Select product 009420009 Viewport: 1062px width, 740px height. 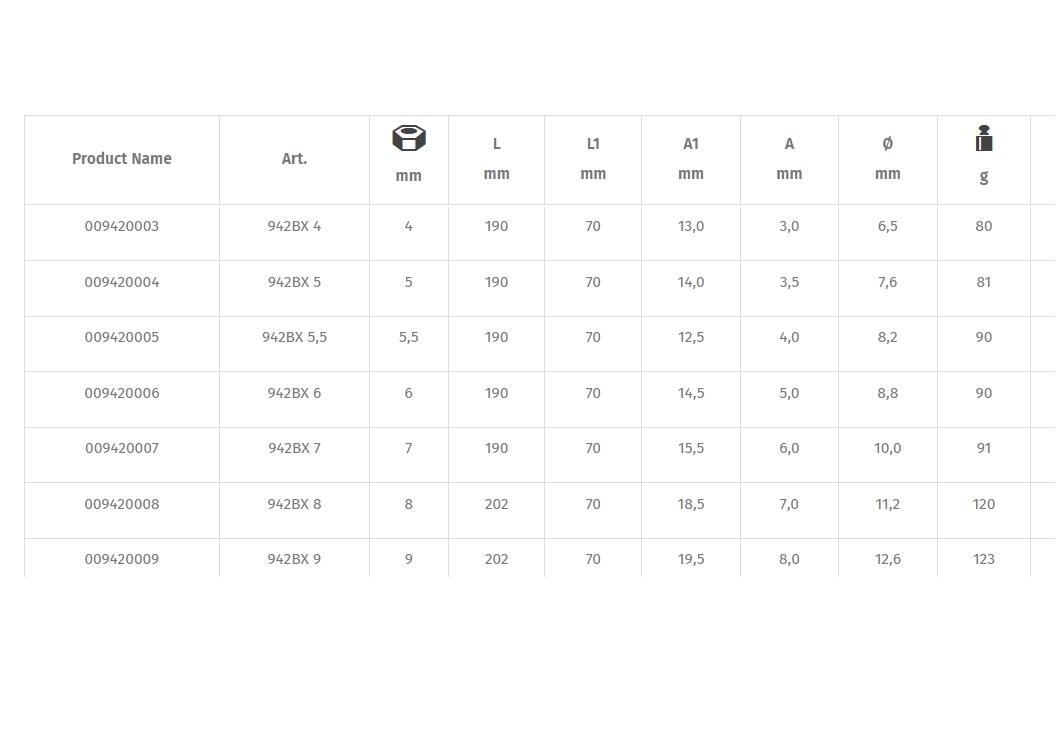click(x=122, y=560)
